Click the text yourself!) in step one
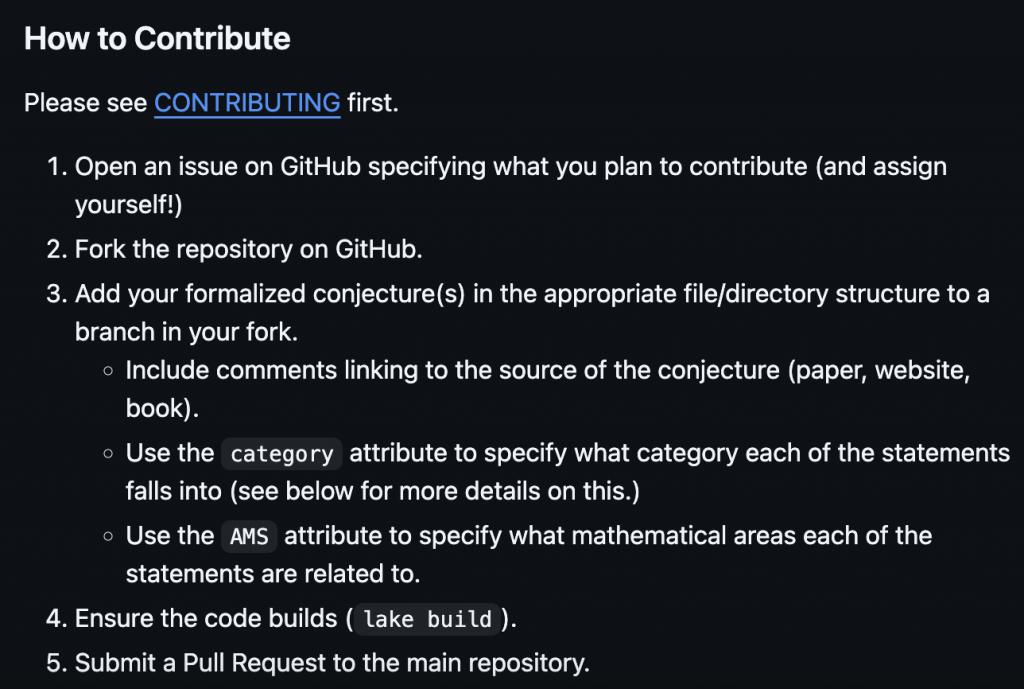1024x689 pixels. (129, 204)
